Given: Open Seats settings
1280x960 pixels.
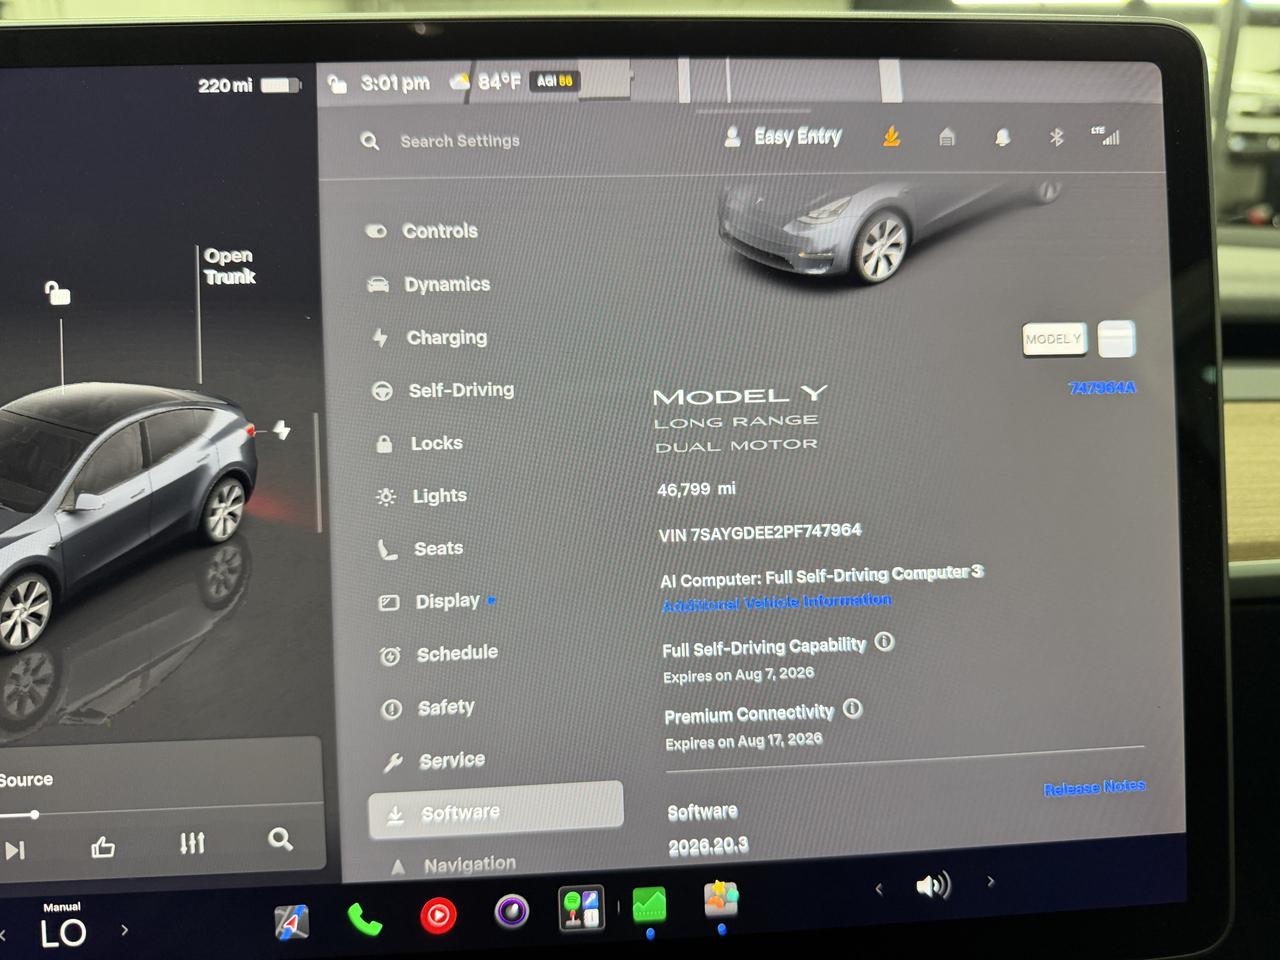Looking at the screenshot, I should [420, 548].
